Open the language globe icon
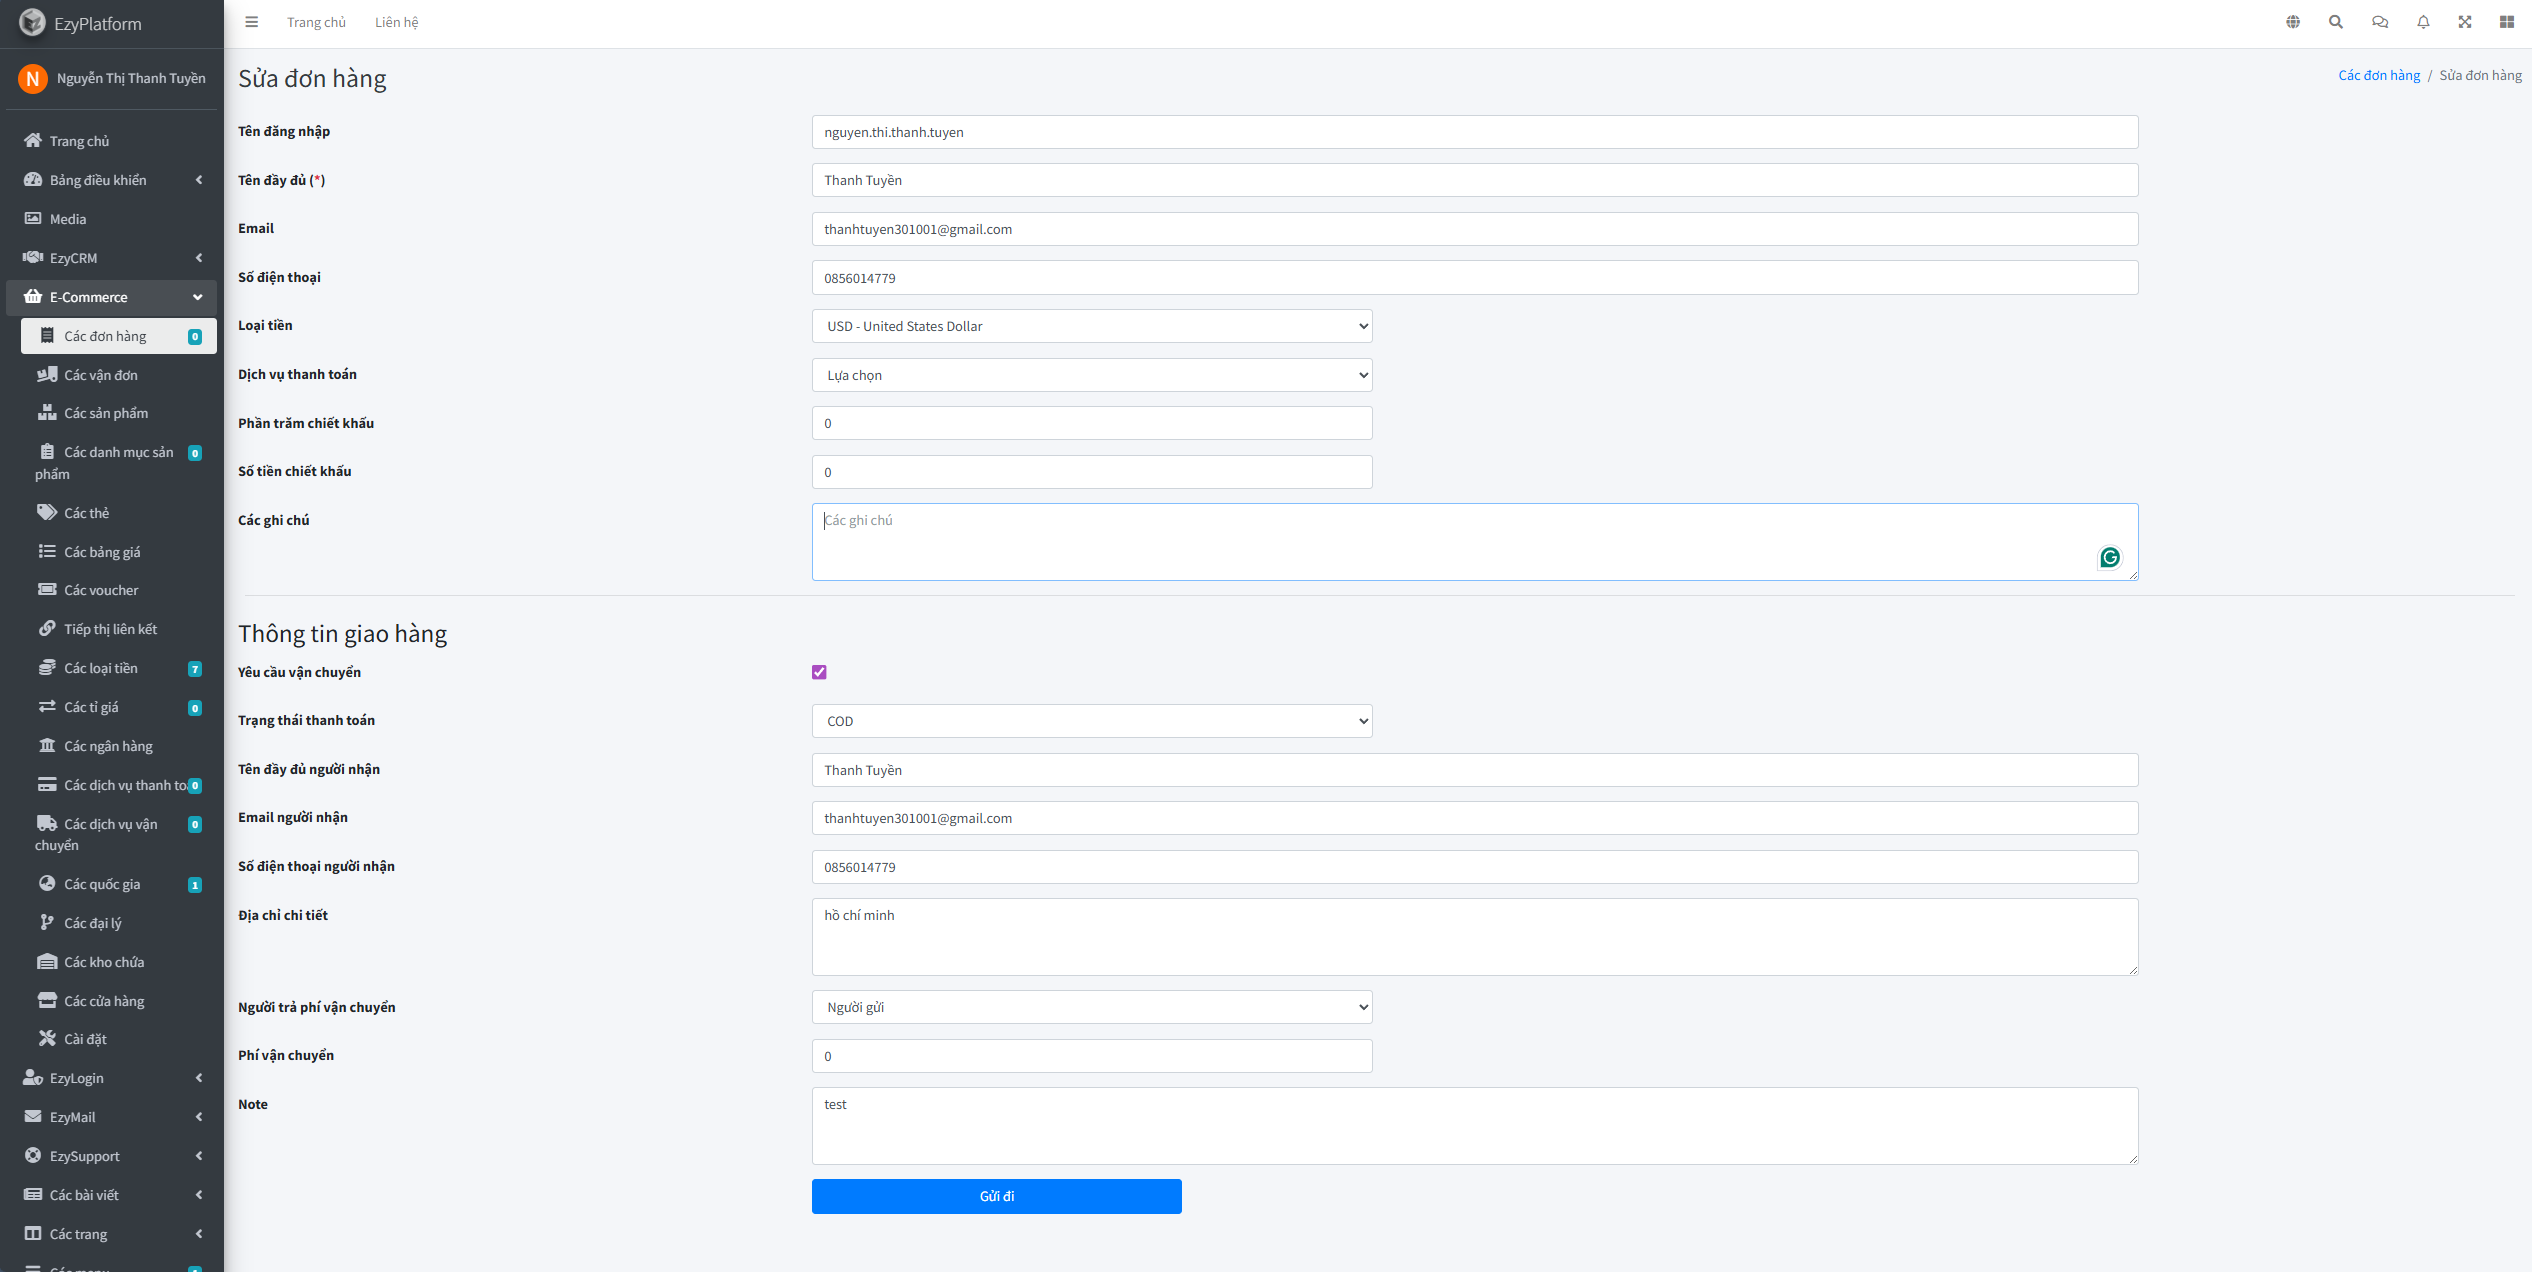Screen dimensions: 2532x1272 (x=2293, y=22)
